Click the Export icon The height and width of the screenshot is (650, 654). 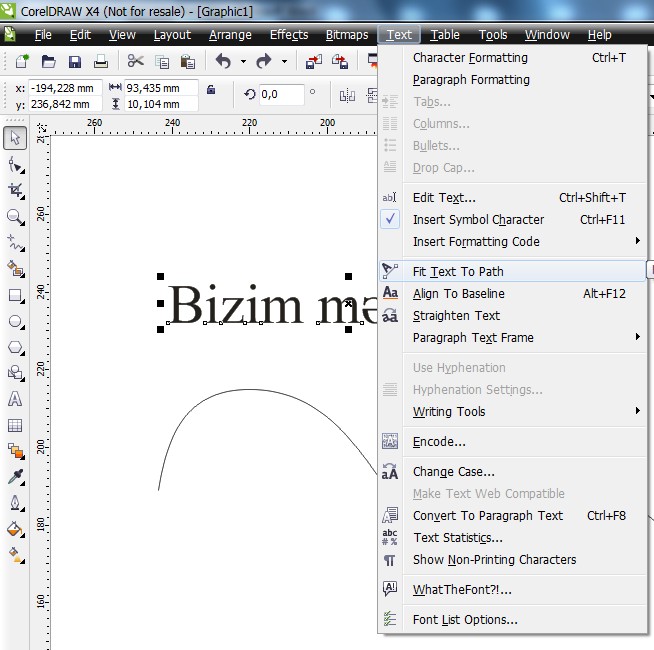[340, 61]
